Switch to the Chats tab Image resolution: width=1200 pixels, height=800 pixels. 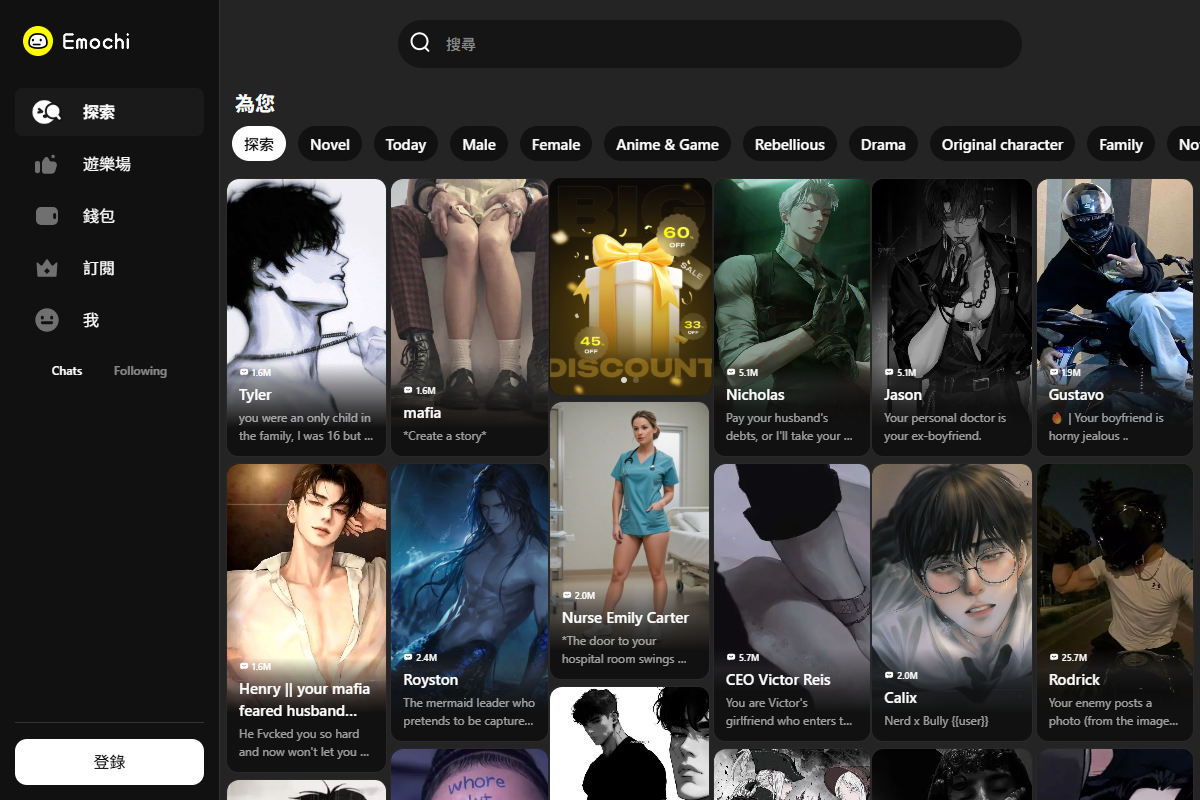click(x=67, y=371)
